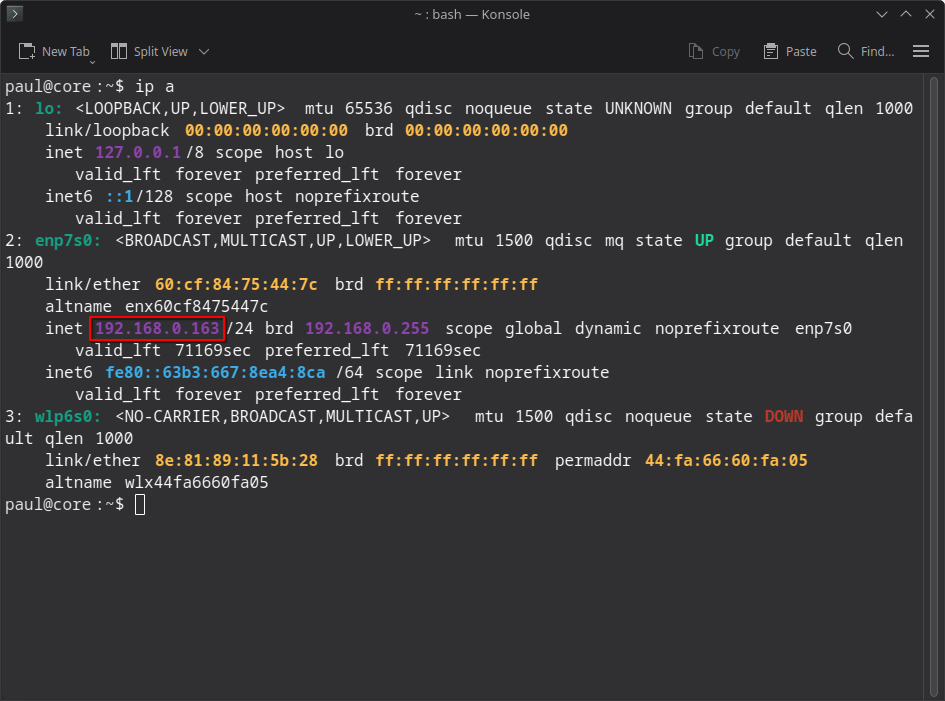Click the MAC address 8e:81:89:11:5b:28
The height and width of the screenshot is (701, 945).
point(236,461)
